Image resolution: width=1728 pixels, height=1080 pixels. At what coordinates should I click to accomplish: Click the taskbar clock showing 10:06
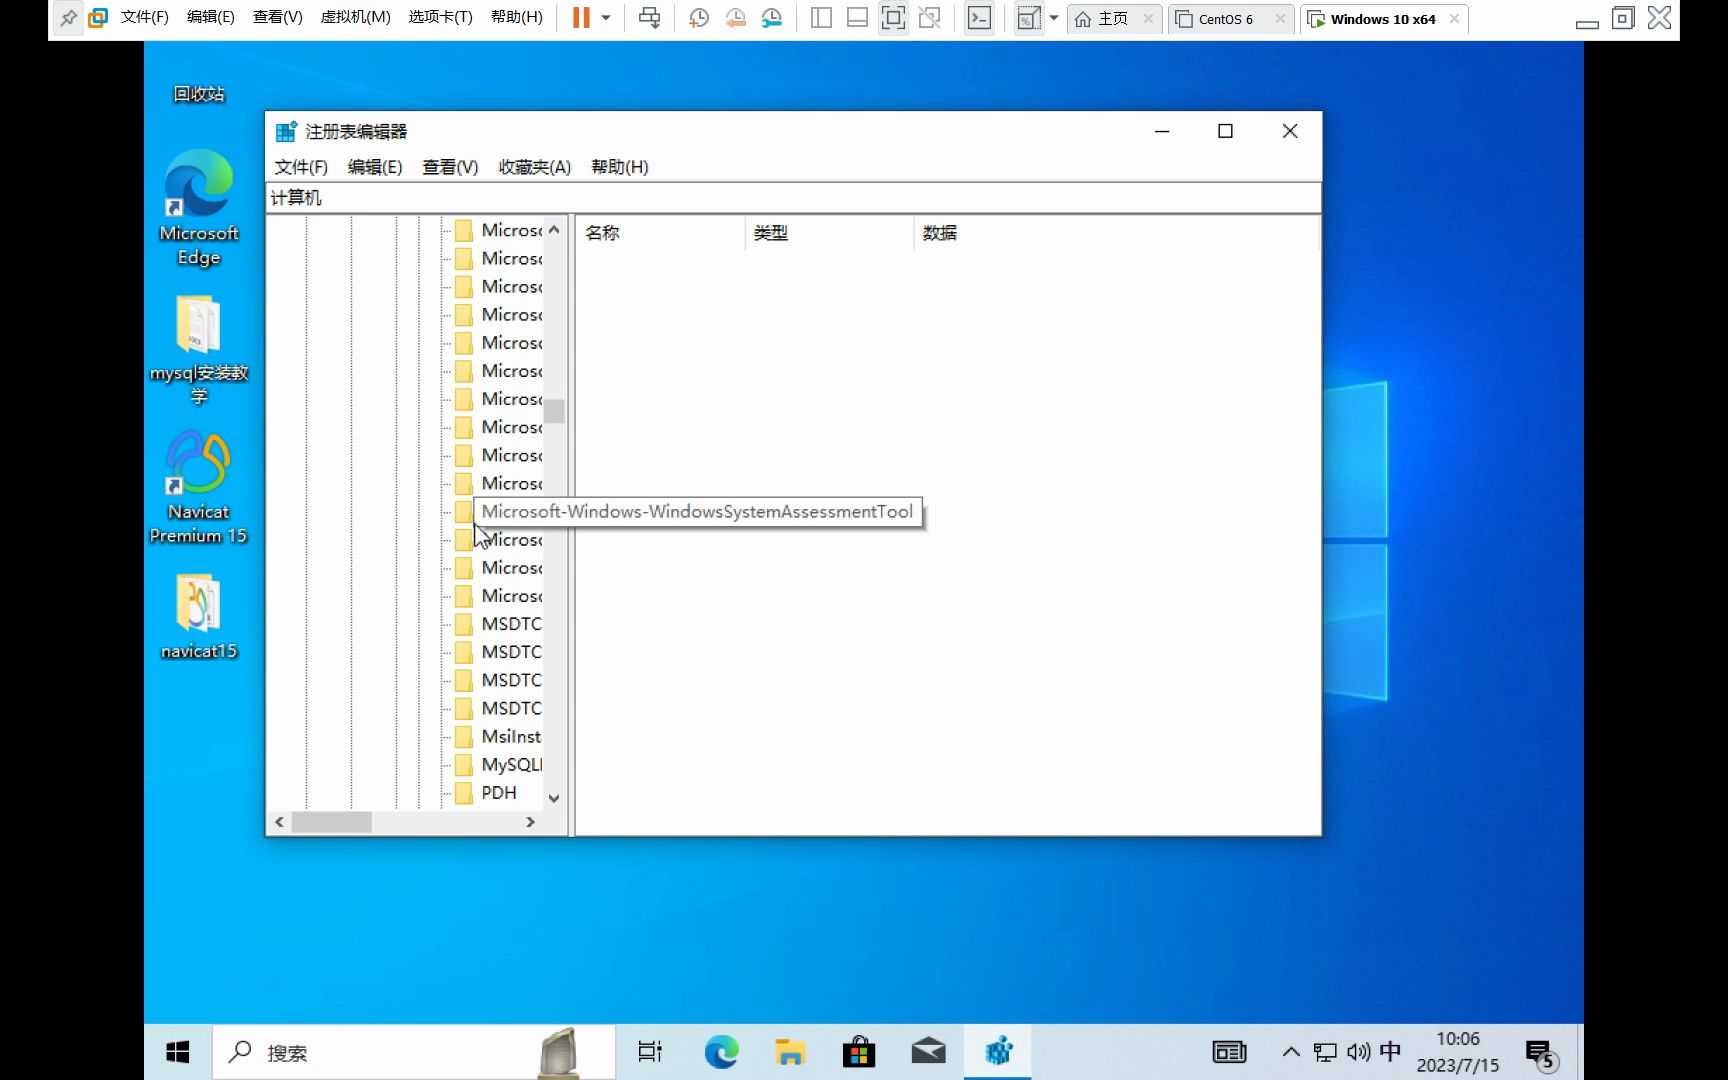click(x=1458, y=1053)
